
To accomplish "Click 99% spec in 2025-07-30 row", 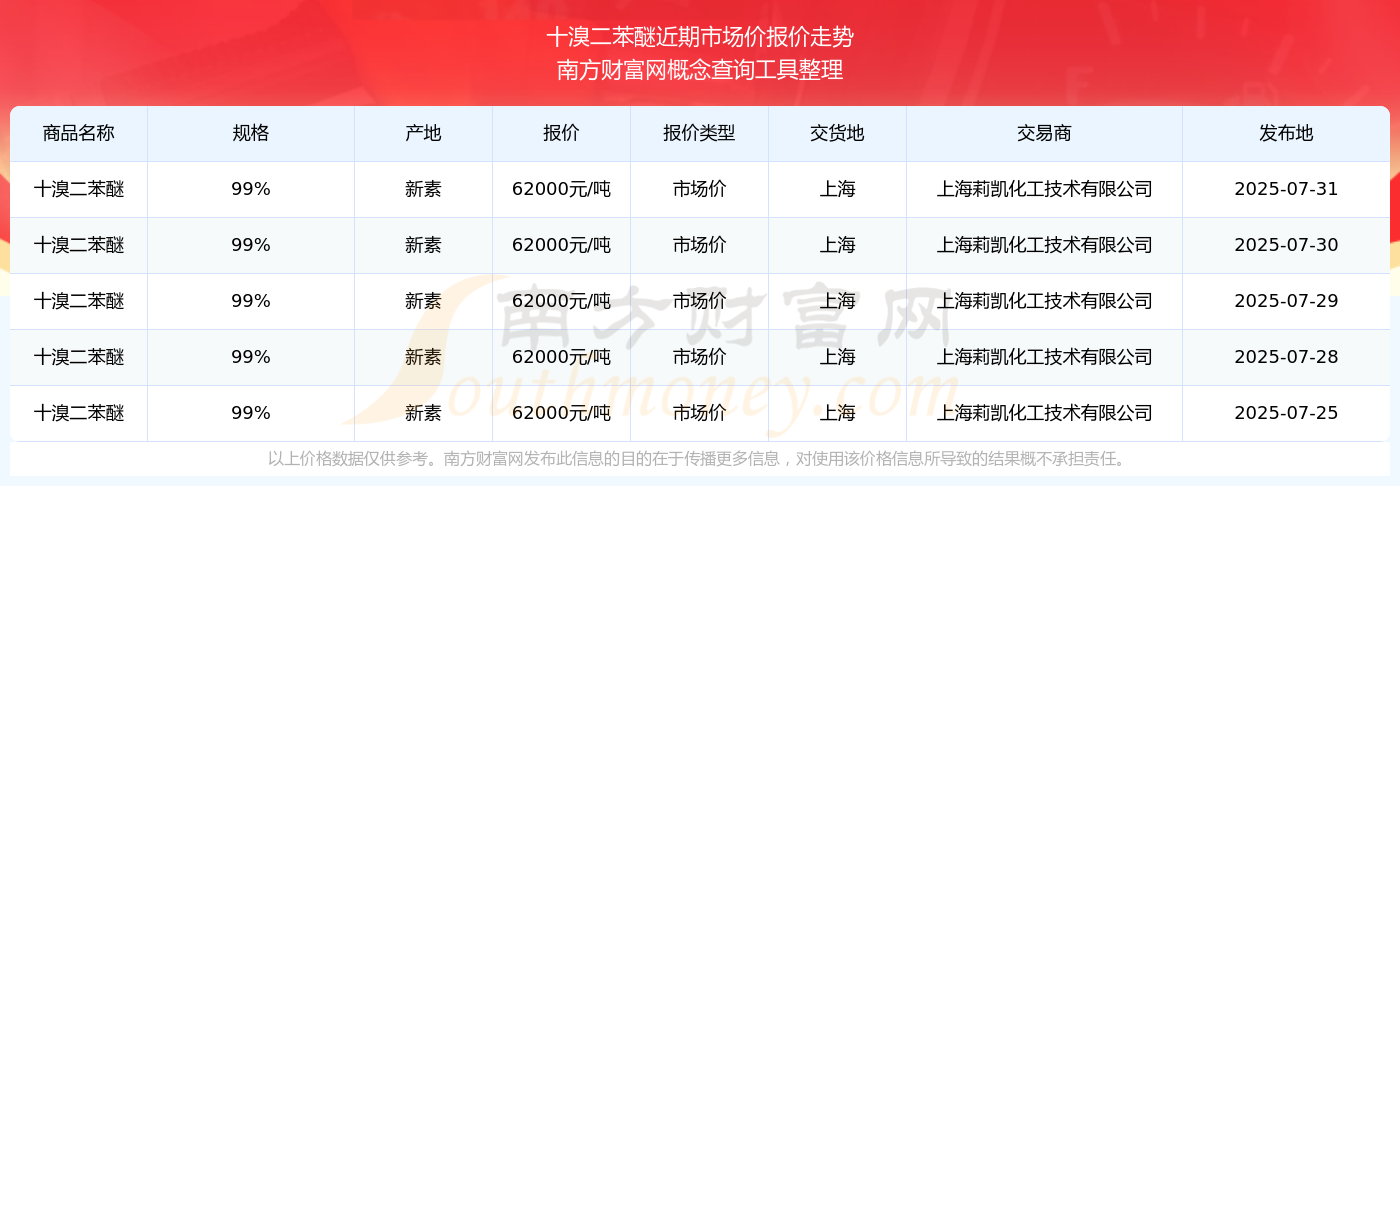I will [x=251, y=245].
